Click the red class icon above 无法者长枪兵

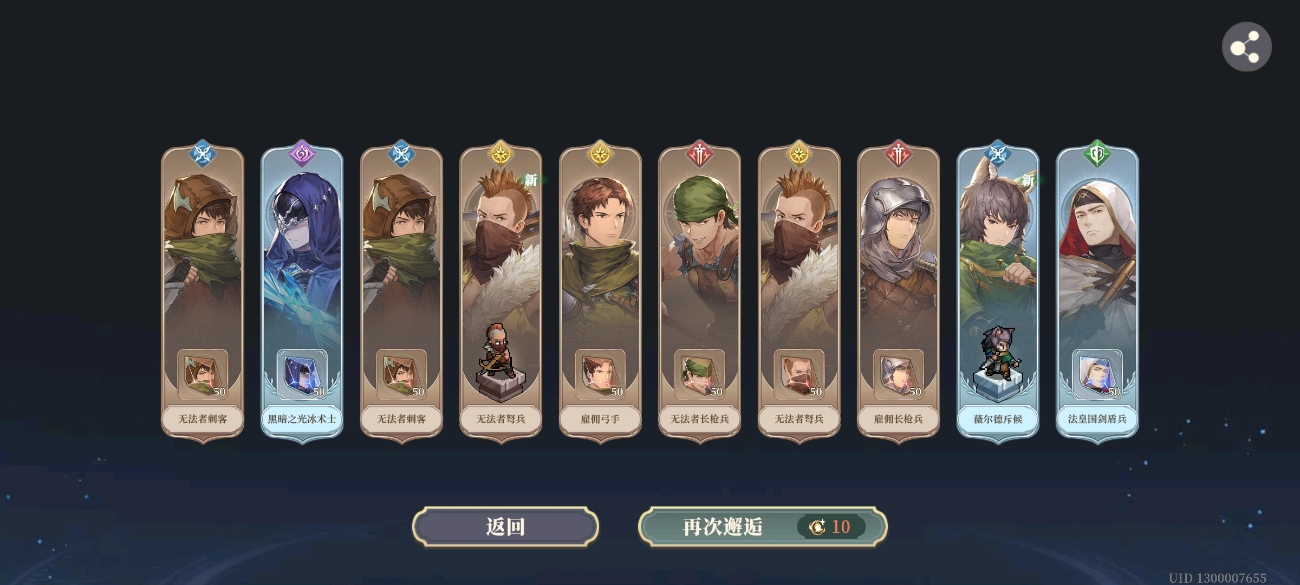[700, 154]
